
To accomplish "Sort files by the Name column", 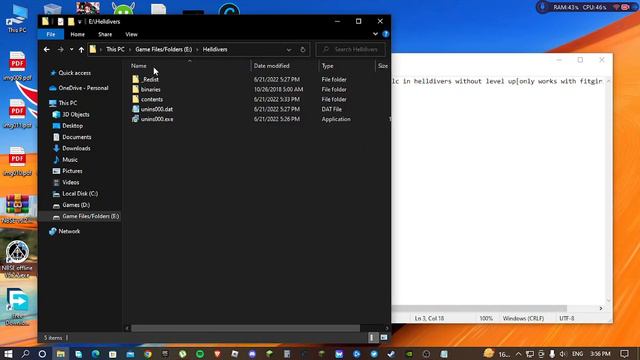I will (x=139, y=66).
